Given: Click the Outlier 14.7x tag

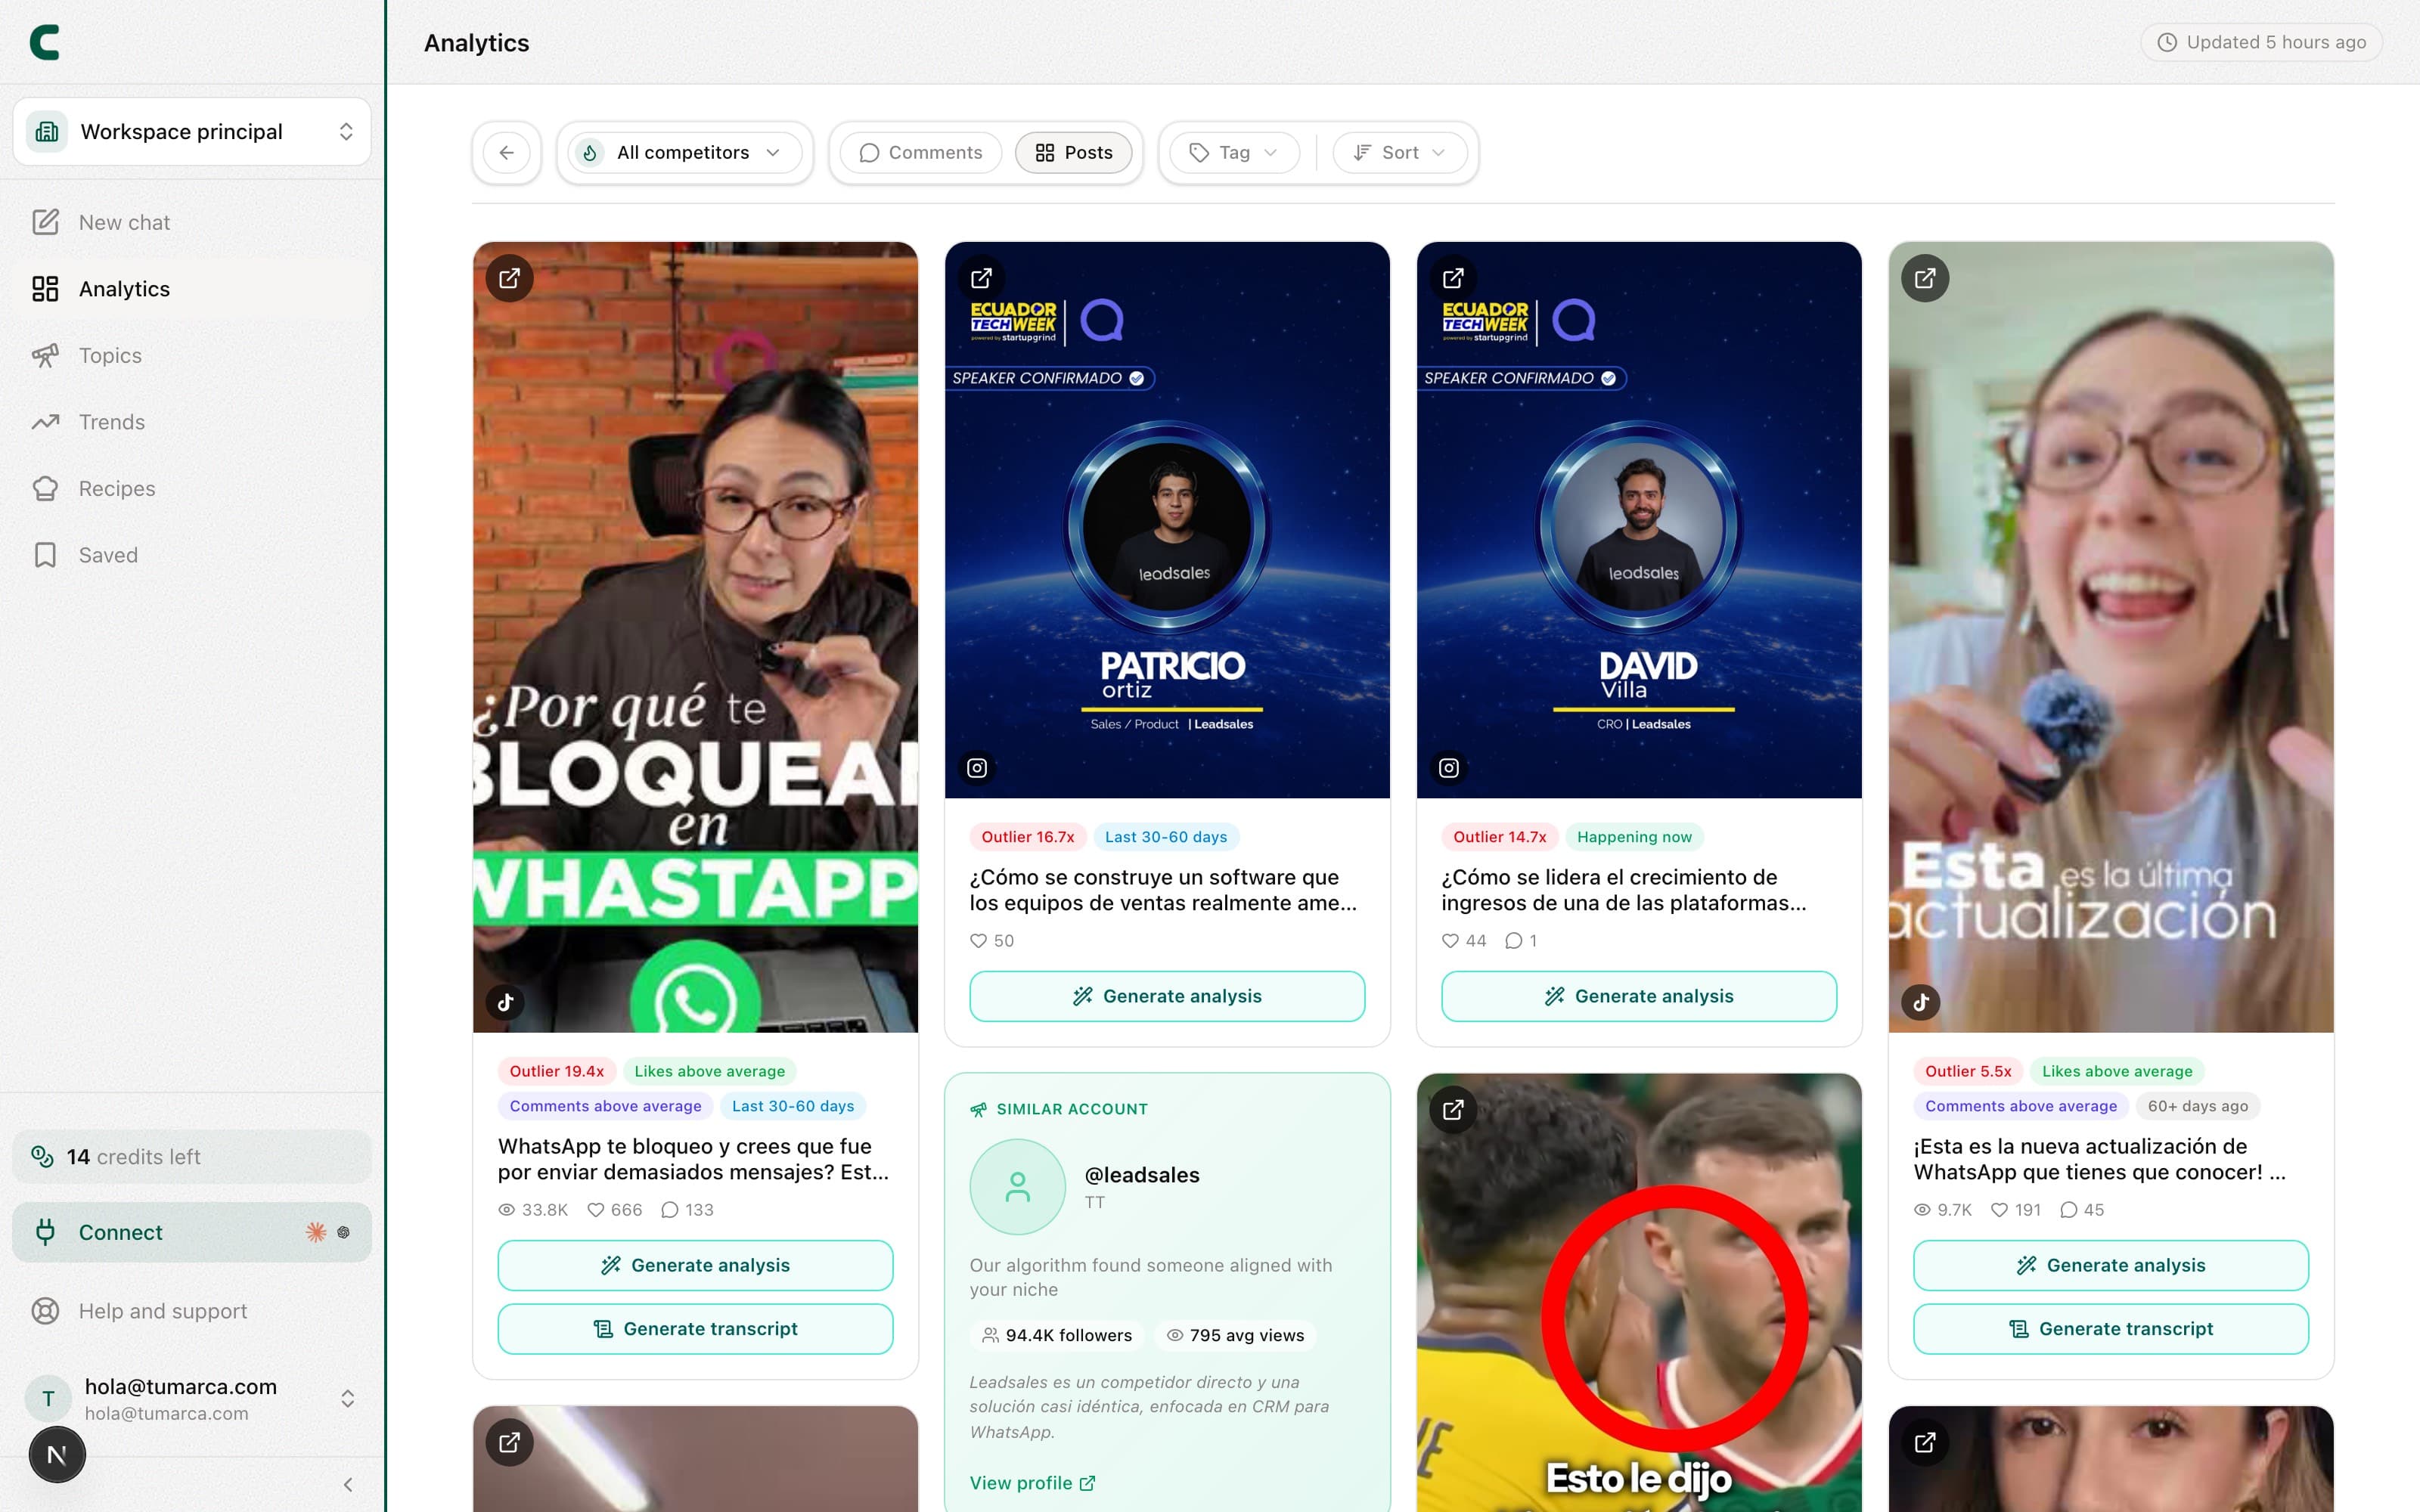Looking at the screenshot, I should pos(1500,837).
